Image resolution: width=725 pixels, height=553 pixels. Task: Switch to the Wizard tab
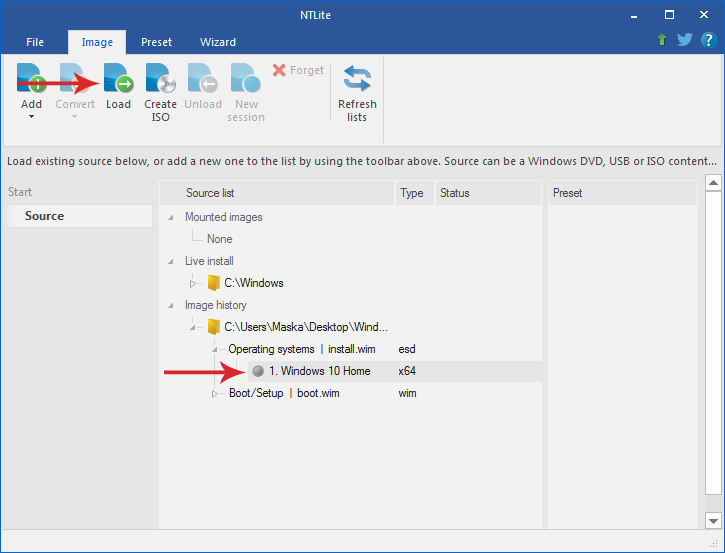(x=218, y=42)
